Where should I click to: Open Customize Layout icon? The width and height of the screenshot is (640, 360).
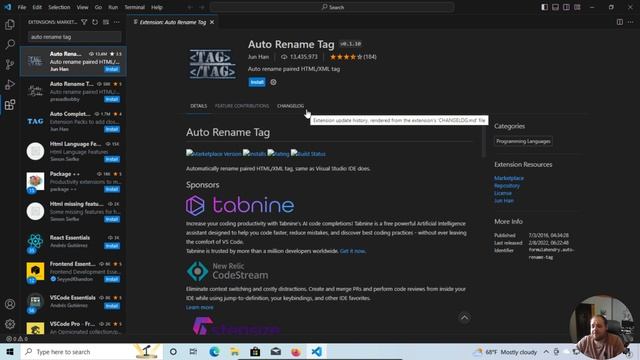[x=577, y=7]
